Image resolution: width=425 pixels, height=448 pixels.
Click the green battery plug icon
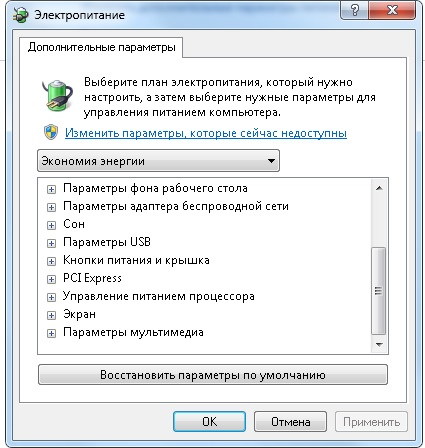57,95
